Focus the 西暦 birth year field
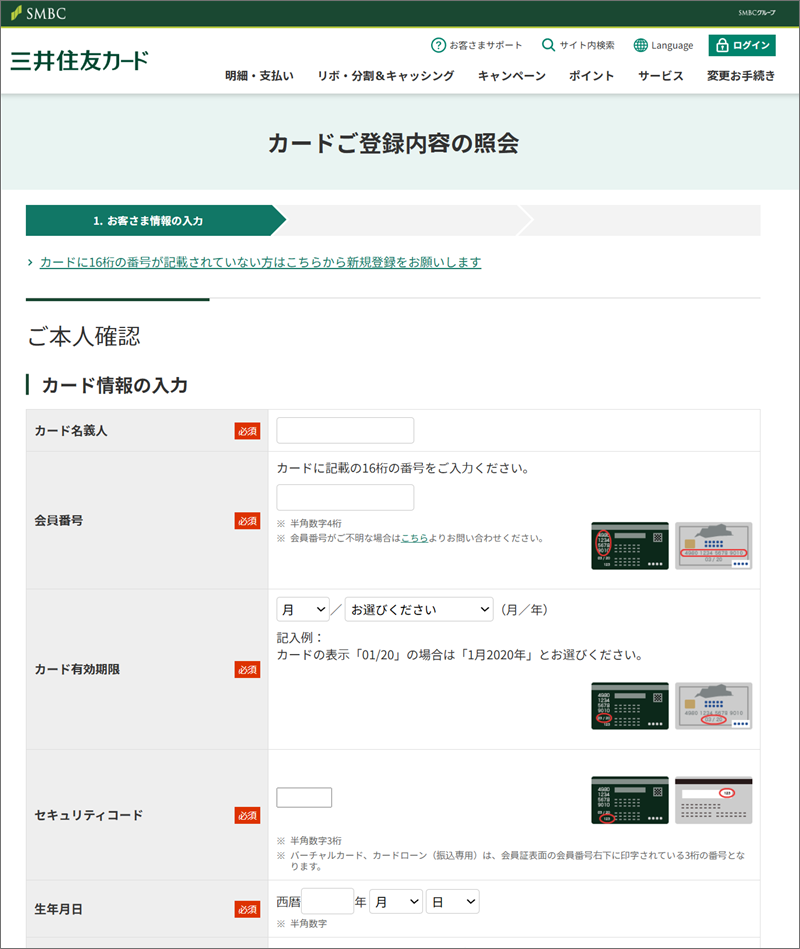 [327, 901]
